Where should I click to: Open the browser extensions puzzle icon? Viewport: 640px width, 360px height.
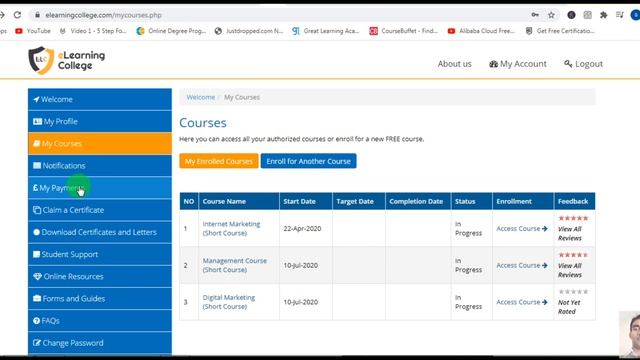pos(603,15)
